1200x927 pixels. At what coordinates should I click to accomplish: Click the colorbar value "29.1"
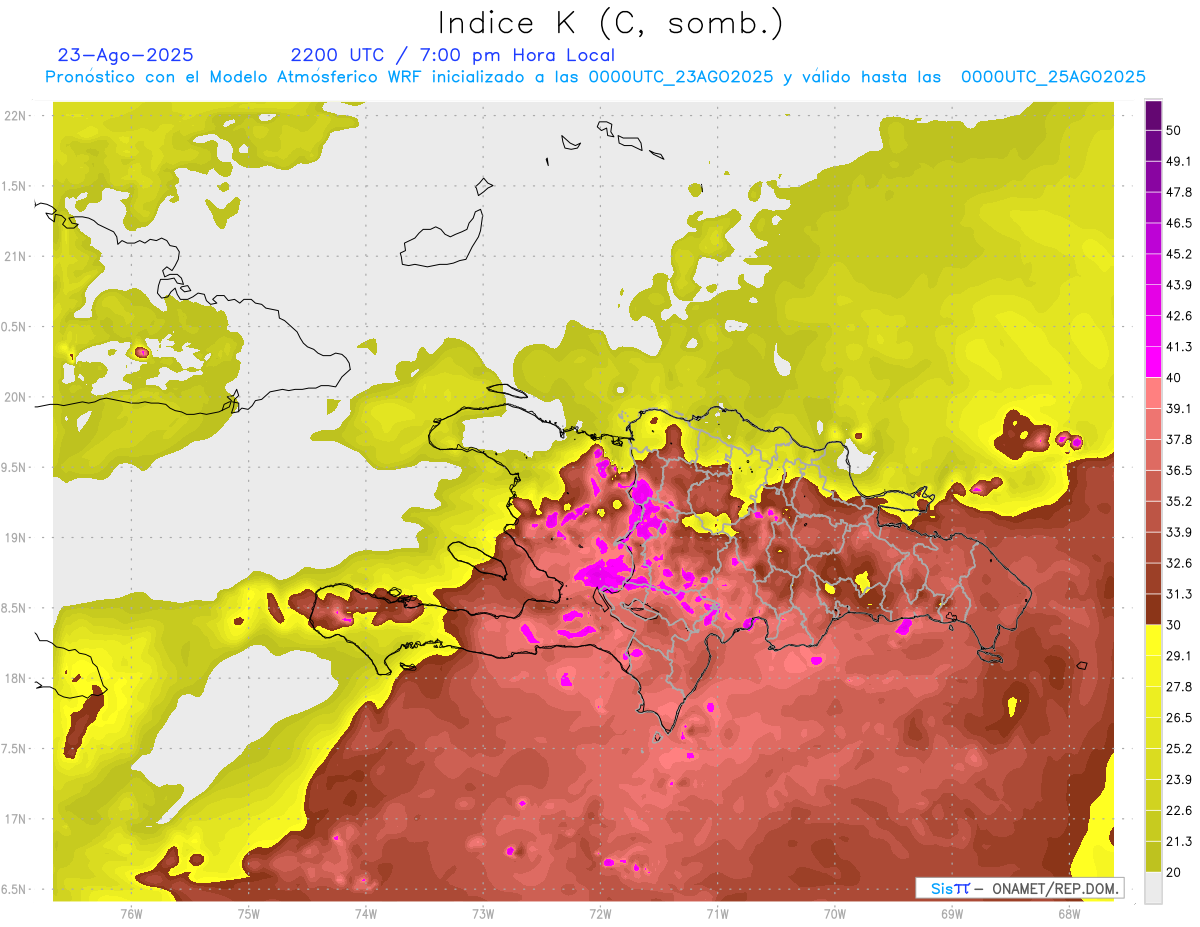(x=1179, y=655)
